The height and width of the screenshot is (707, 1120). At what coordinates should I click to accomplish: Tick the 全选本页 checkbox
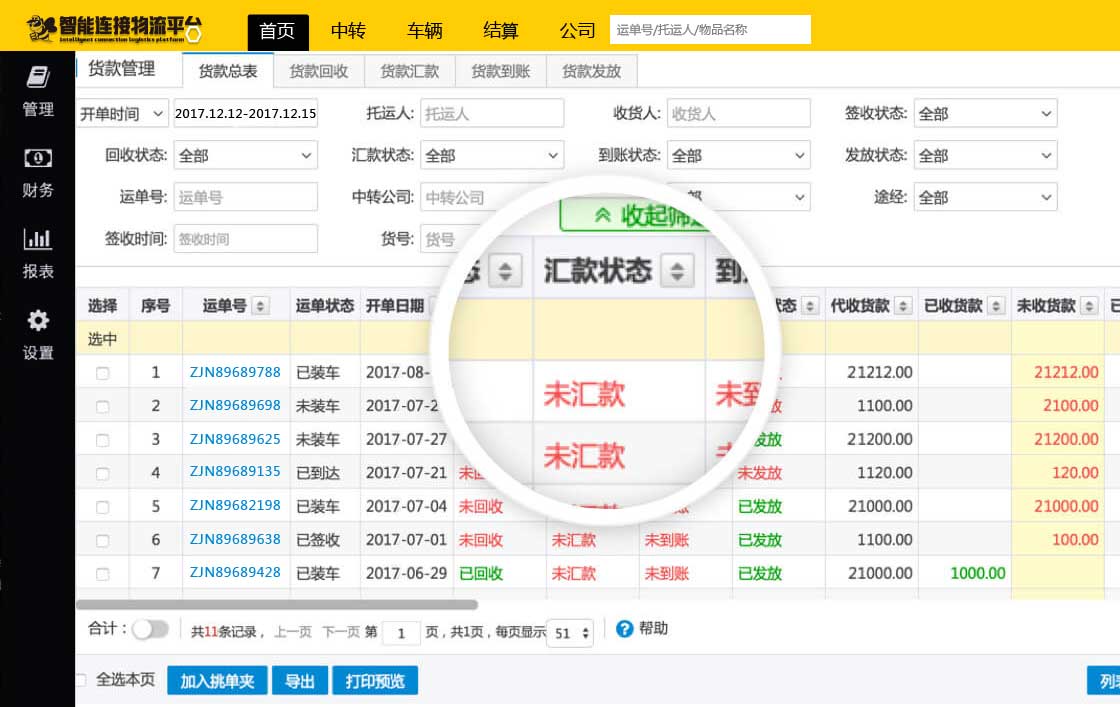[x=82, y=680]
